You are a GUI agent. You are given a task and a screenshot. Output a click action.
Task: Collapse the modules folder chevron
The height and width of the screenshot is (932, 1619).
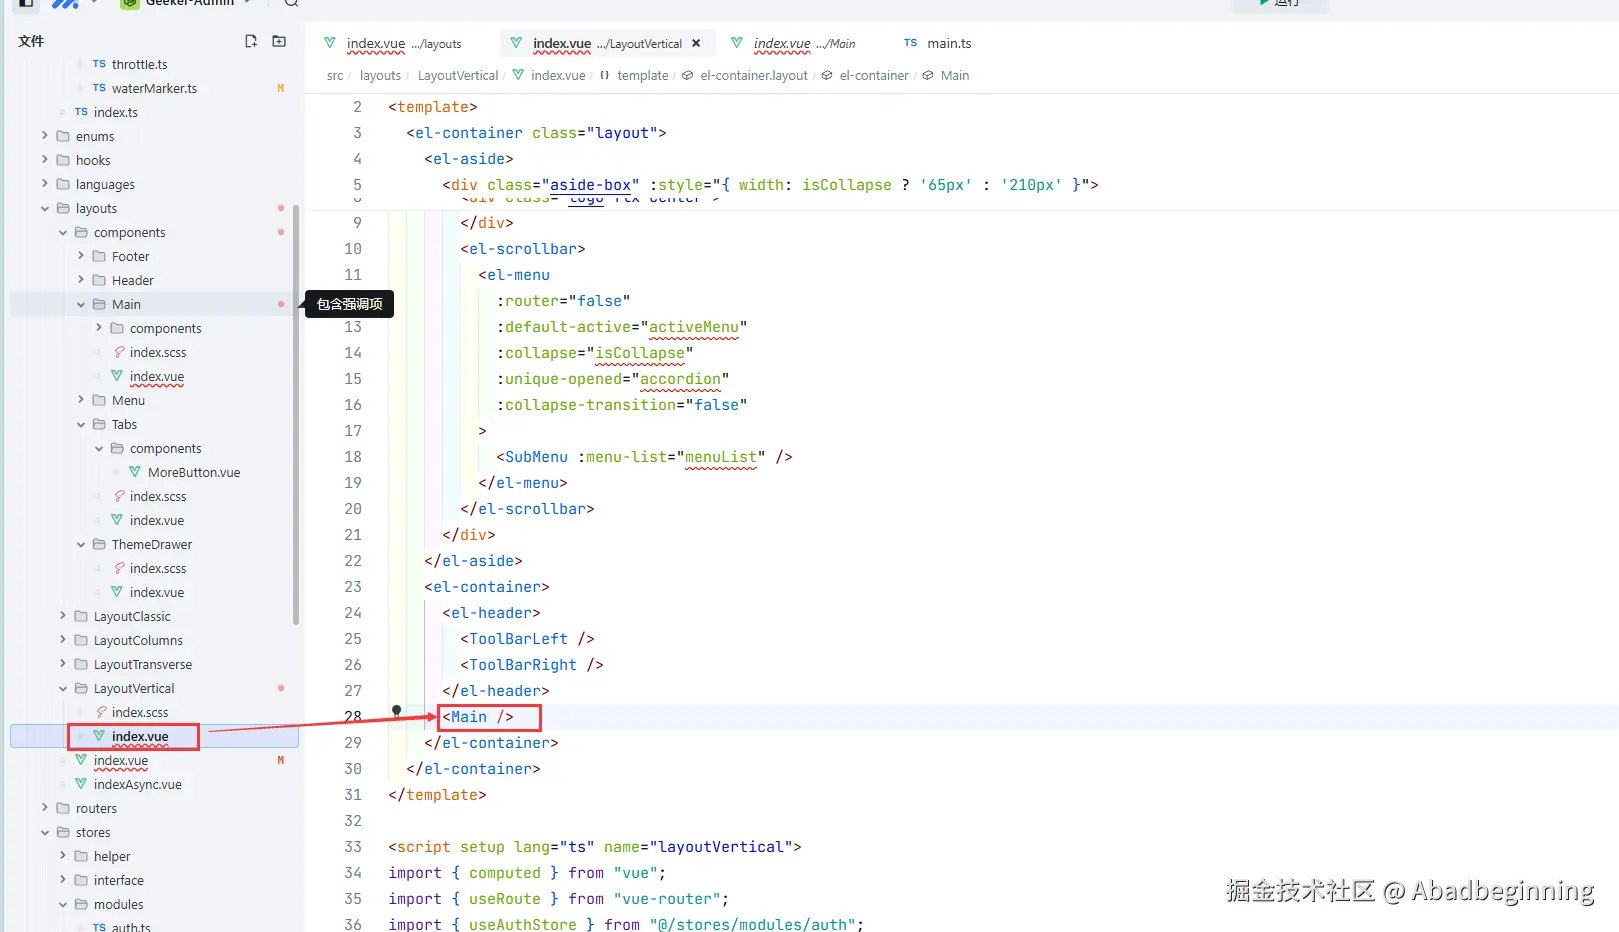tap(63, 904)
